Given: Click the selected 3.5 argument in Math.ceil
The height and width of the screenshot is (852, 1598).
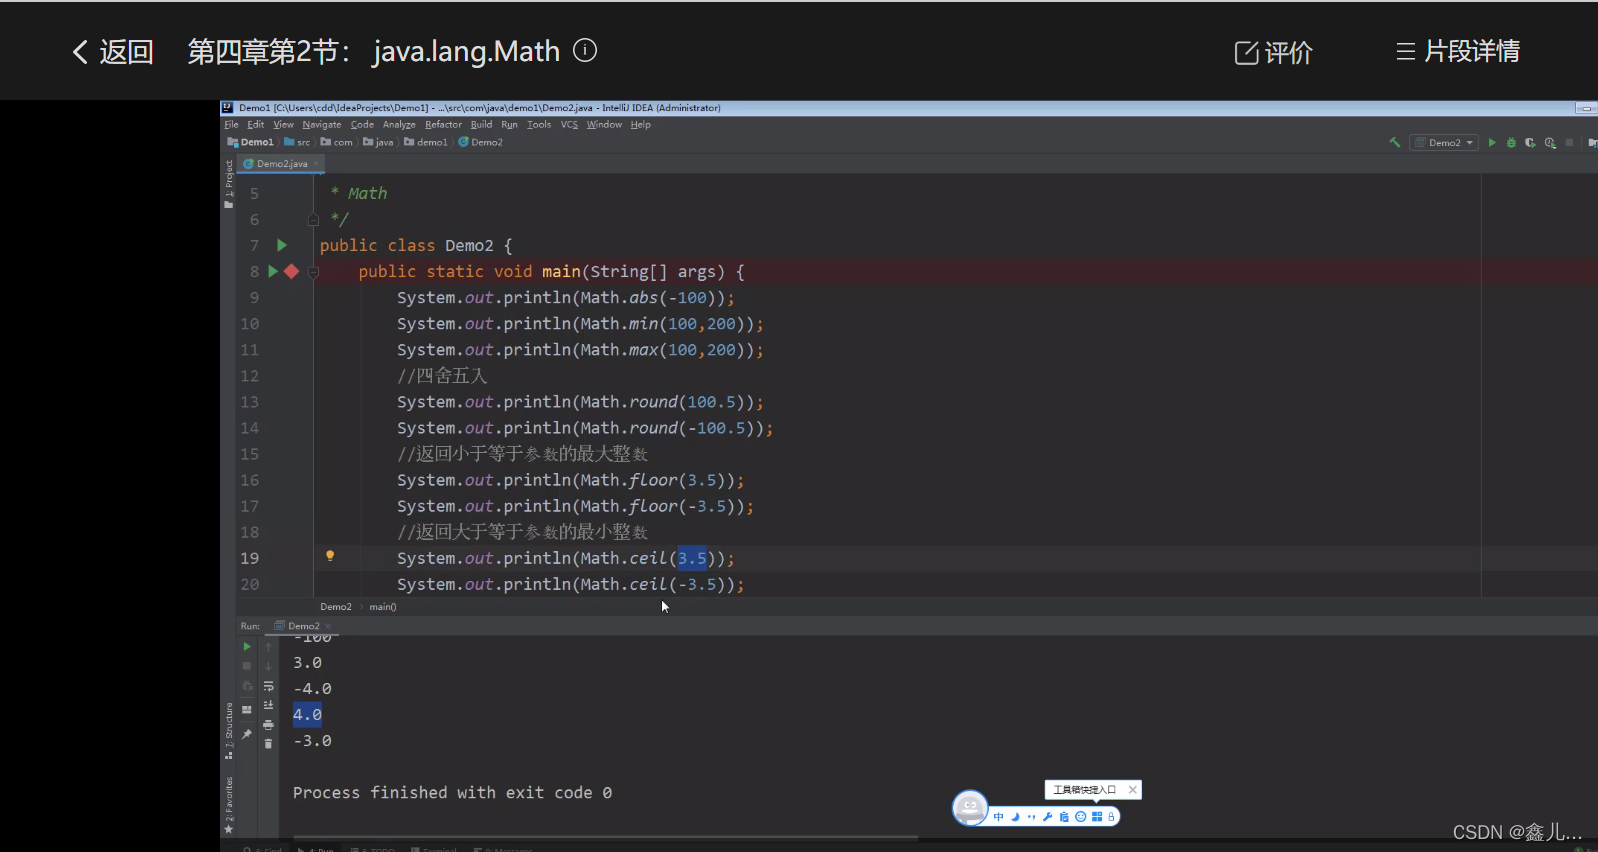Looking at the screenshot, I should (692, 558).
